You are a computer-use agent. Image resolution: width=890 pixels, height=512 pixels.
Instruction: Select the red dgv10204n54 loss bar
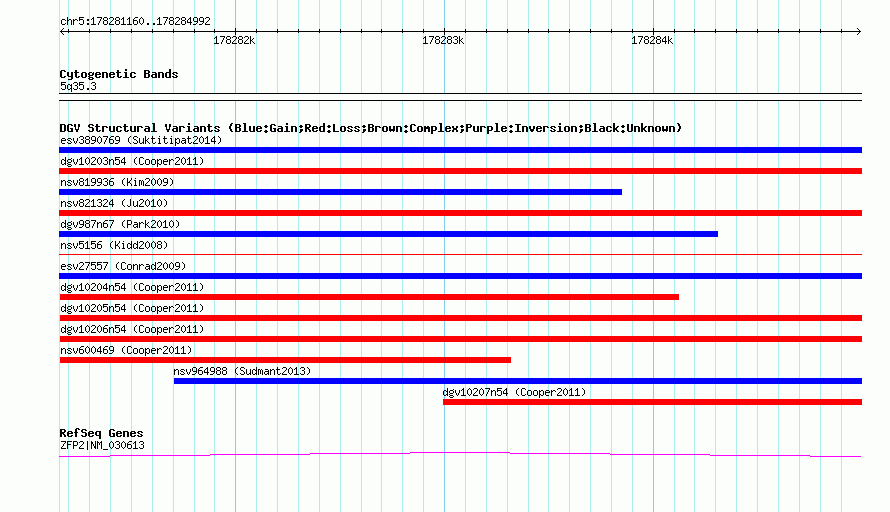point(369,297)
